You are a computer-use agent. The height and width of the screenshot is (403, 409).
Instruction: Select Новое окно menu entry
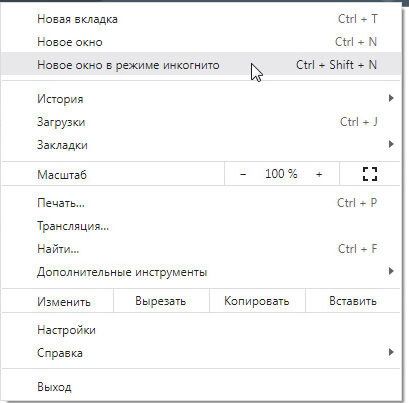coord(201,42)
